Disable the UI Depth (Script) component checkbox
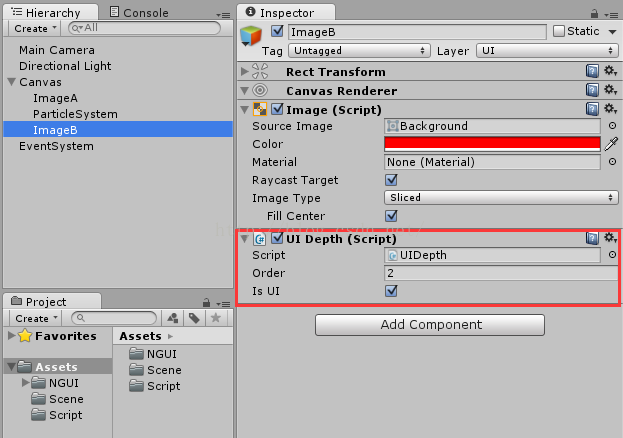Image resolution: width=623 pixels, height=438 pixels. click(277, 238)
